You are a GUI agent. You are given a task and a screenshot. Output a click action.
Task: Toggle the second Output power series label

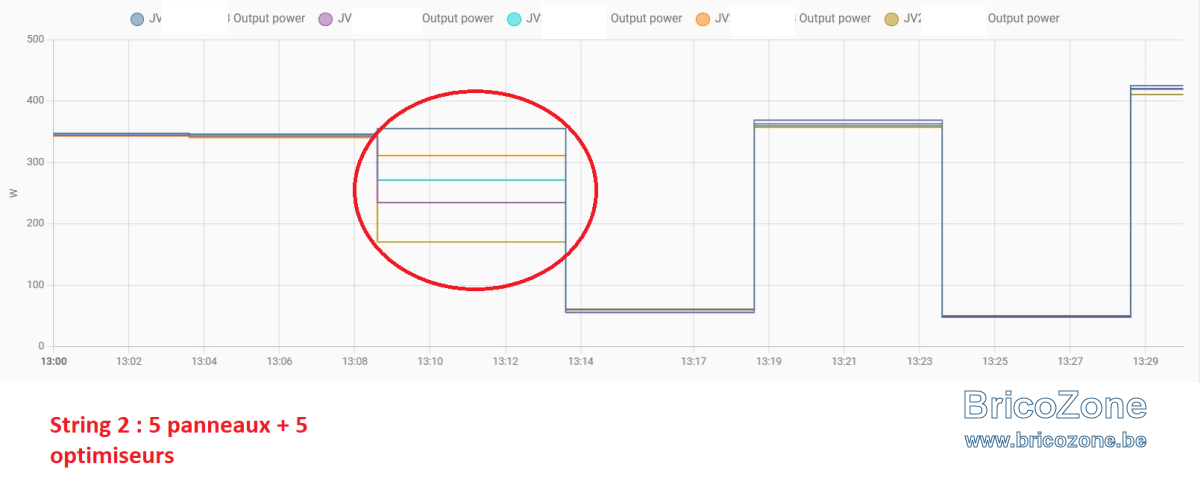(457, 19)
